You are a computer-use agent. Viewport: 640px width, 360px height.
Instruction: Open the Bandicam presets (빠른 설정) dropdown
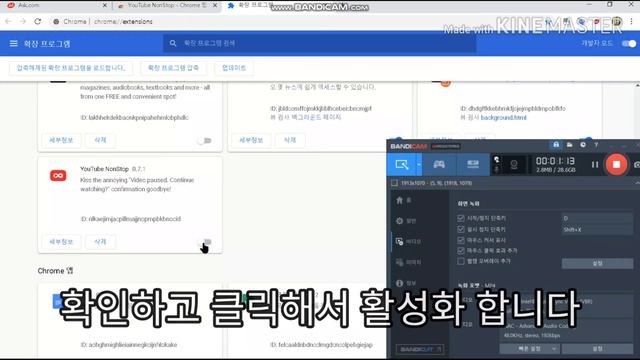[529, 349]
